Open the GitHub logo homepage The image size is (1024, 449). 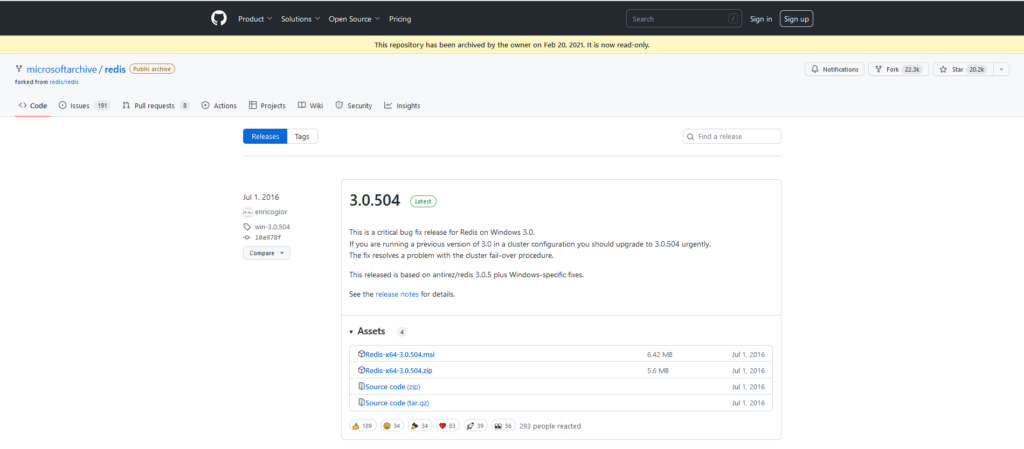coord(219,18)
